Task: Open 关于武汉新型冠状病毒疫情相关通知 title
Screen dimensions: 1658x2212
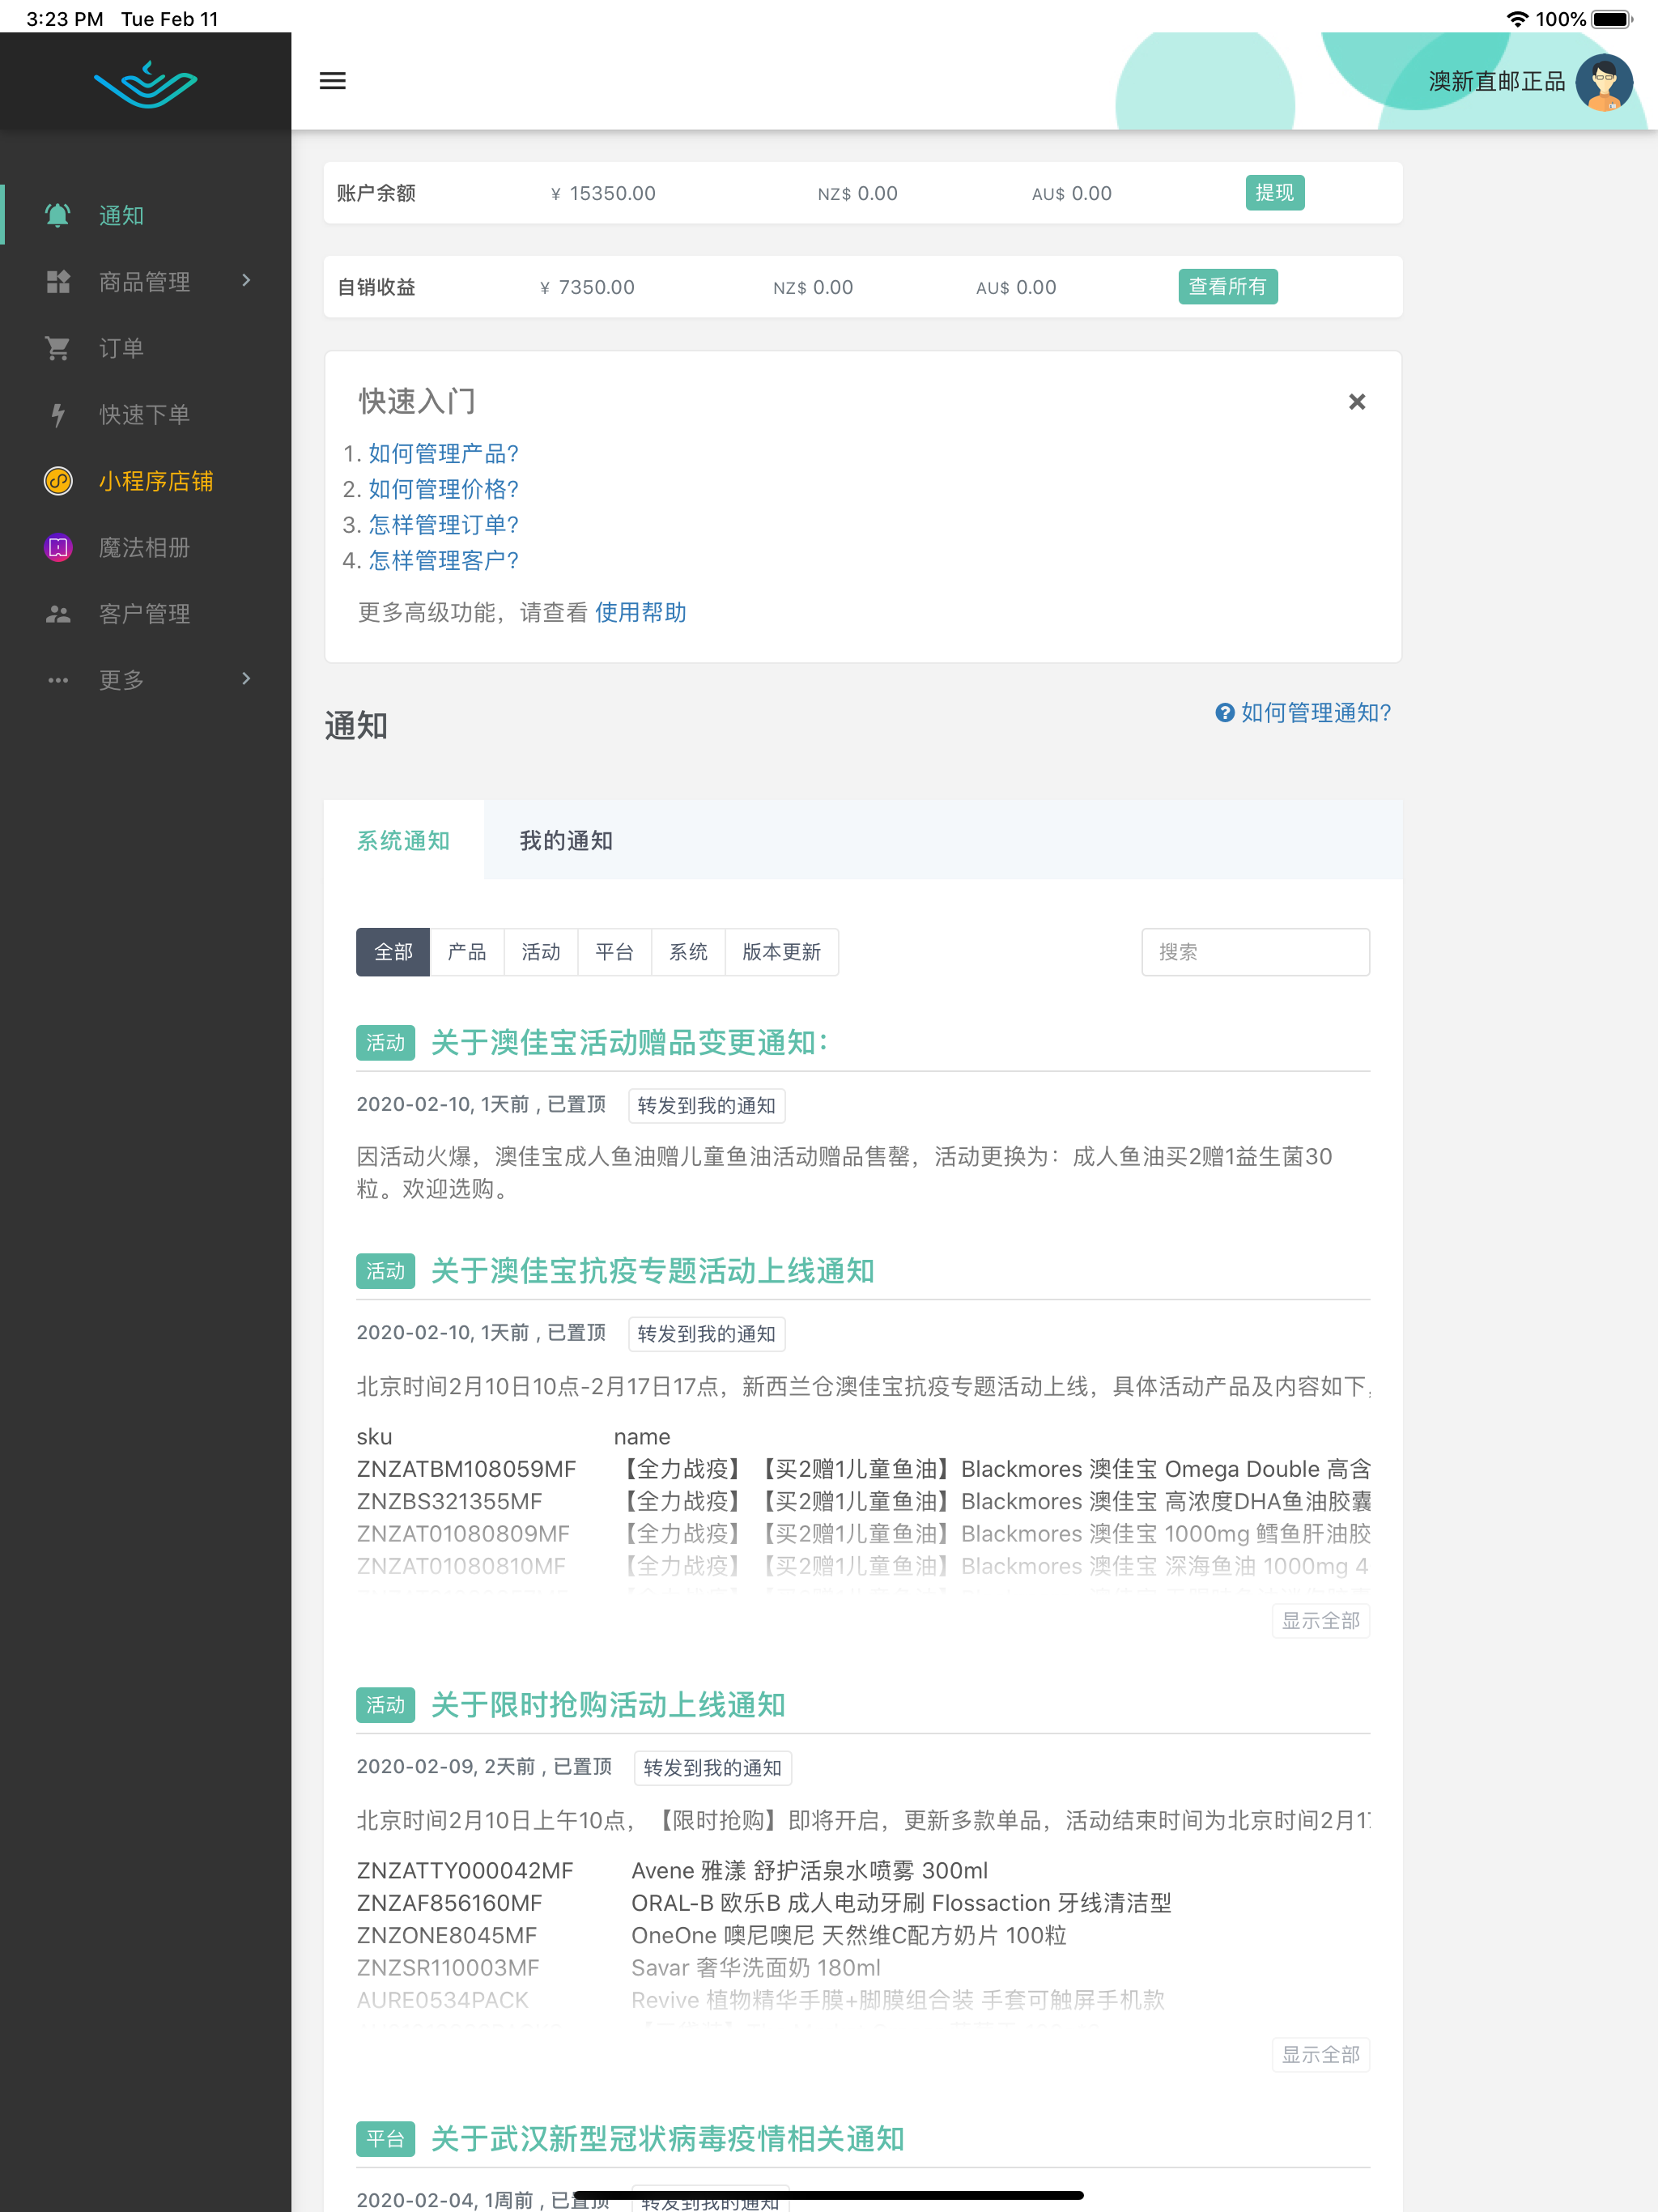Action: pyautogui.click(x=668, y=2138)
